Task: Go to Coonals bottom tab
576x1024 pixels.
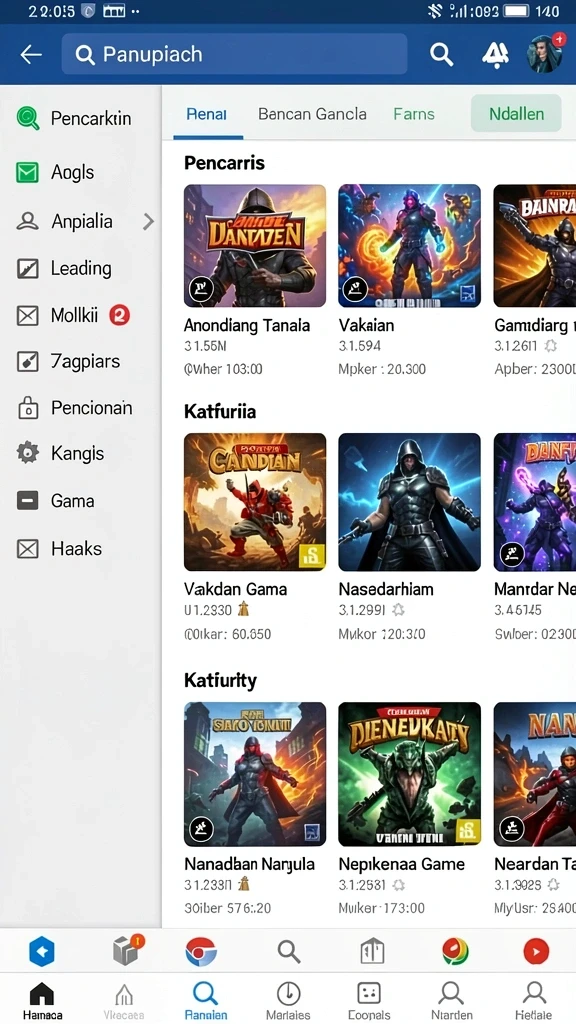Action: tap(369, 1001)
